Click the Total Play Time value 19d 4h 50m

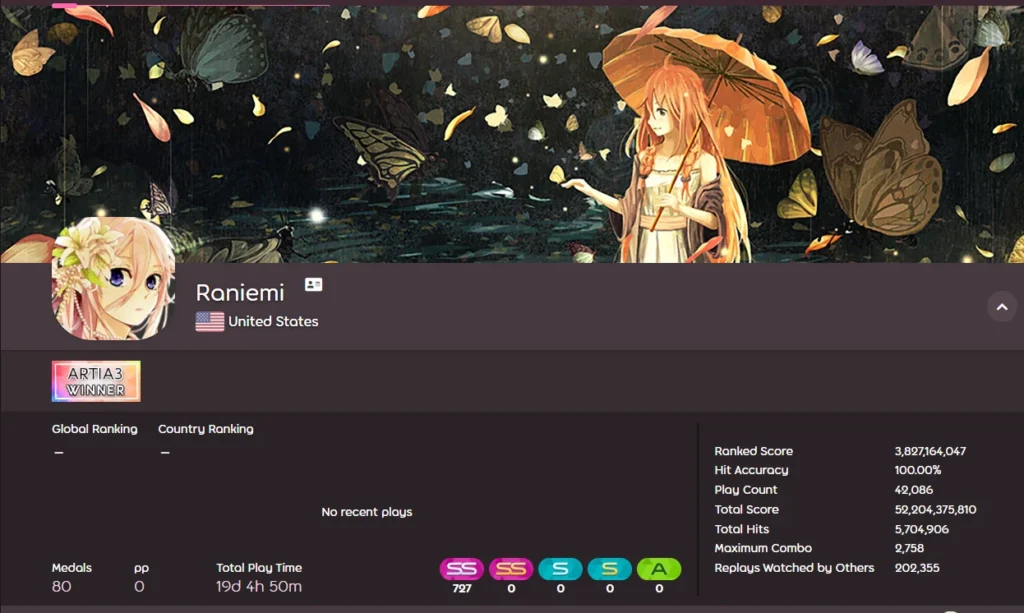pyautogui.click(x=259, y=586)
